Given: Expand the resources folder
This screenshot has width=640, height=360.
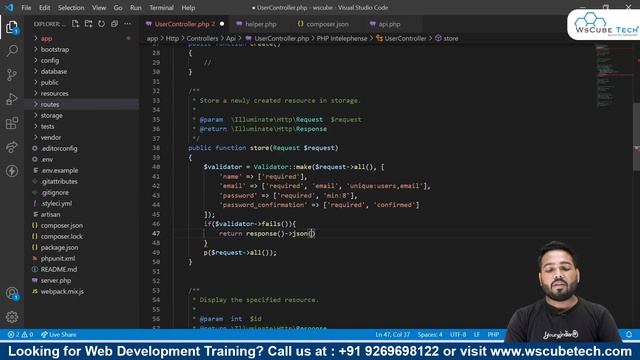Looking at the screenshot, I should tap(82, 93).
